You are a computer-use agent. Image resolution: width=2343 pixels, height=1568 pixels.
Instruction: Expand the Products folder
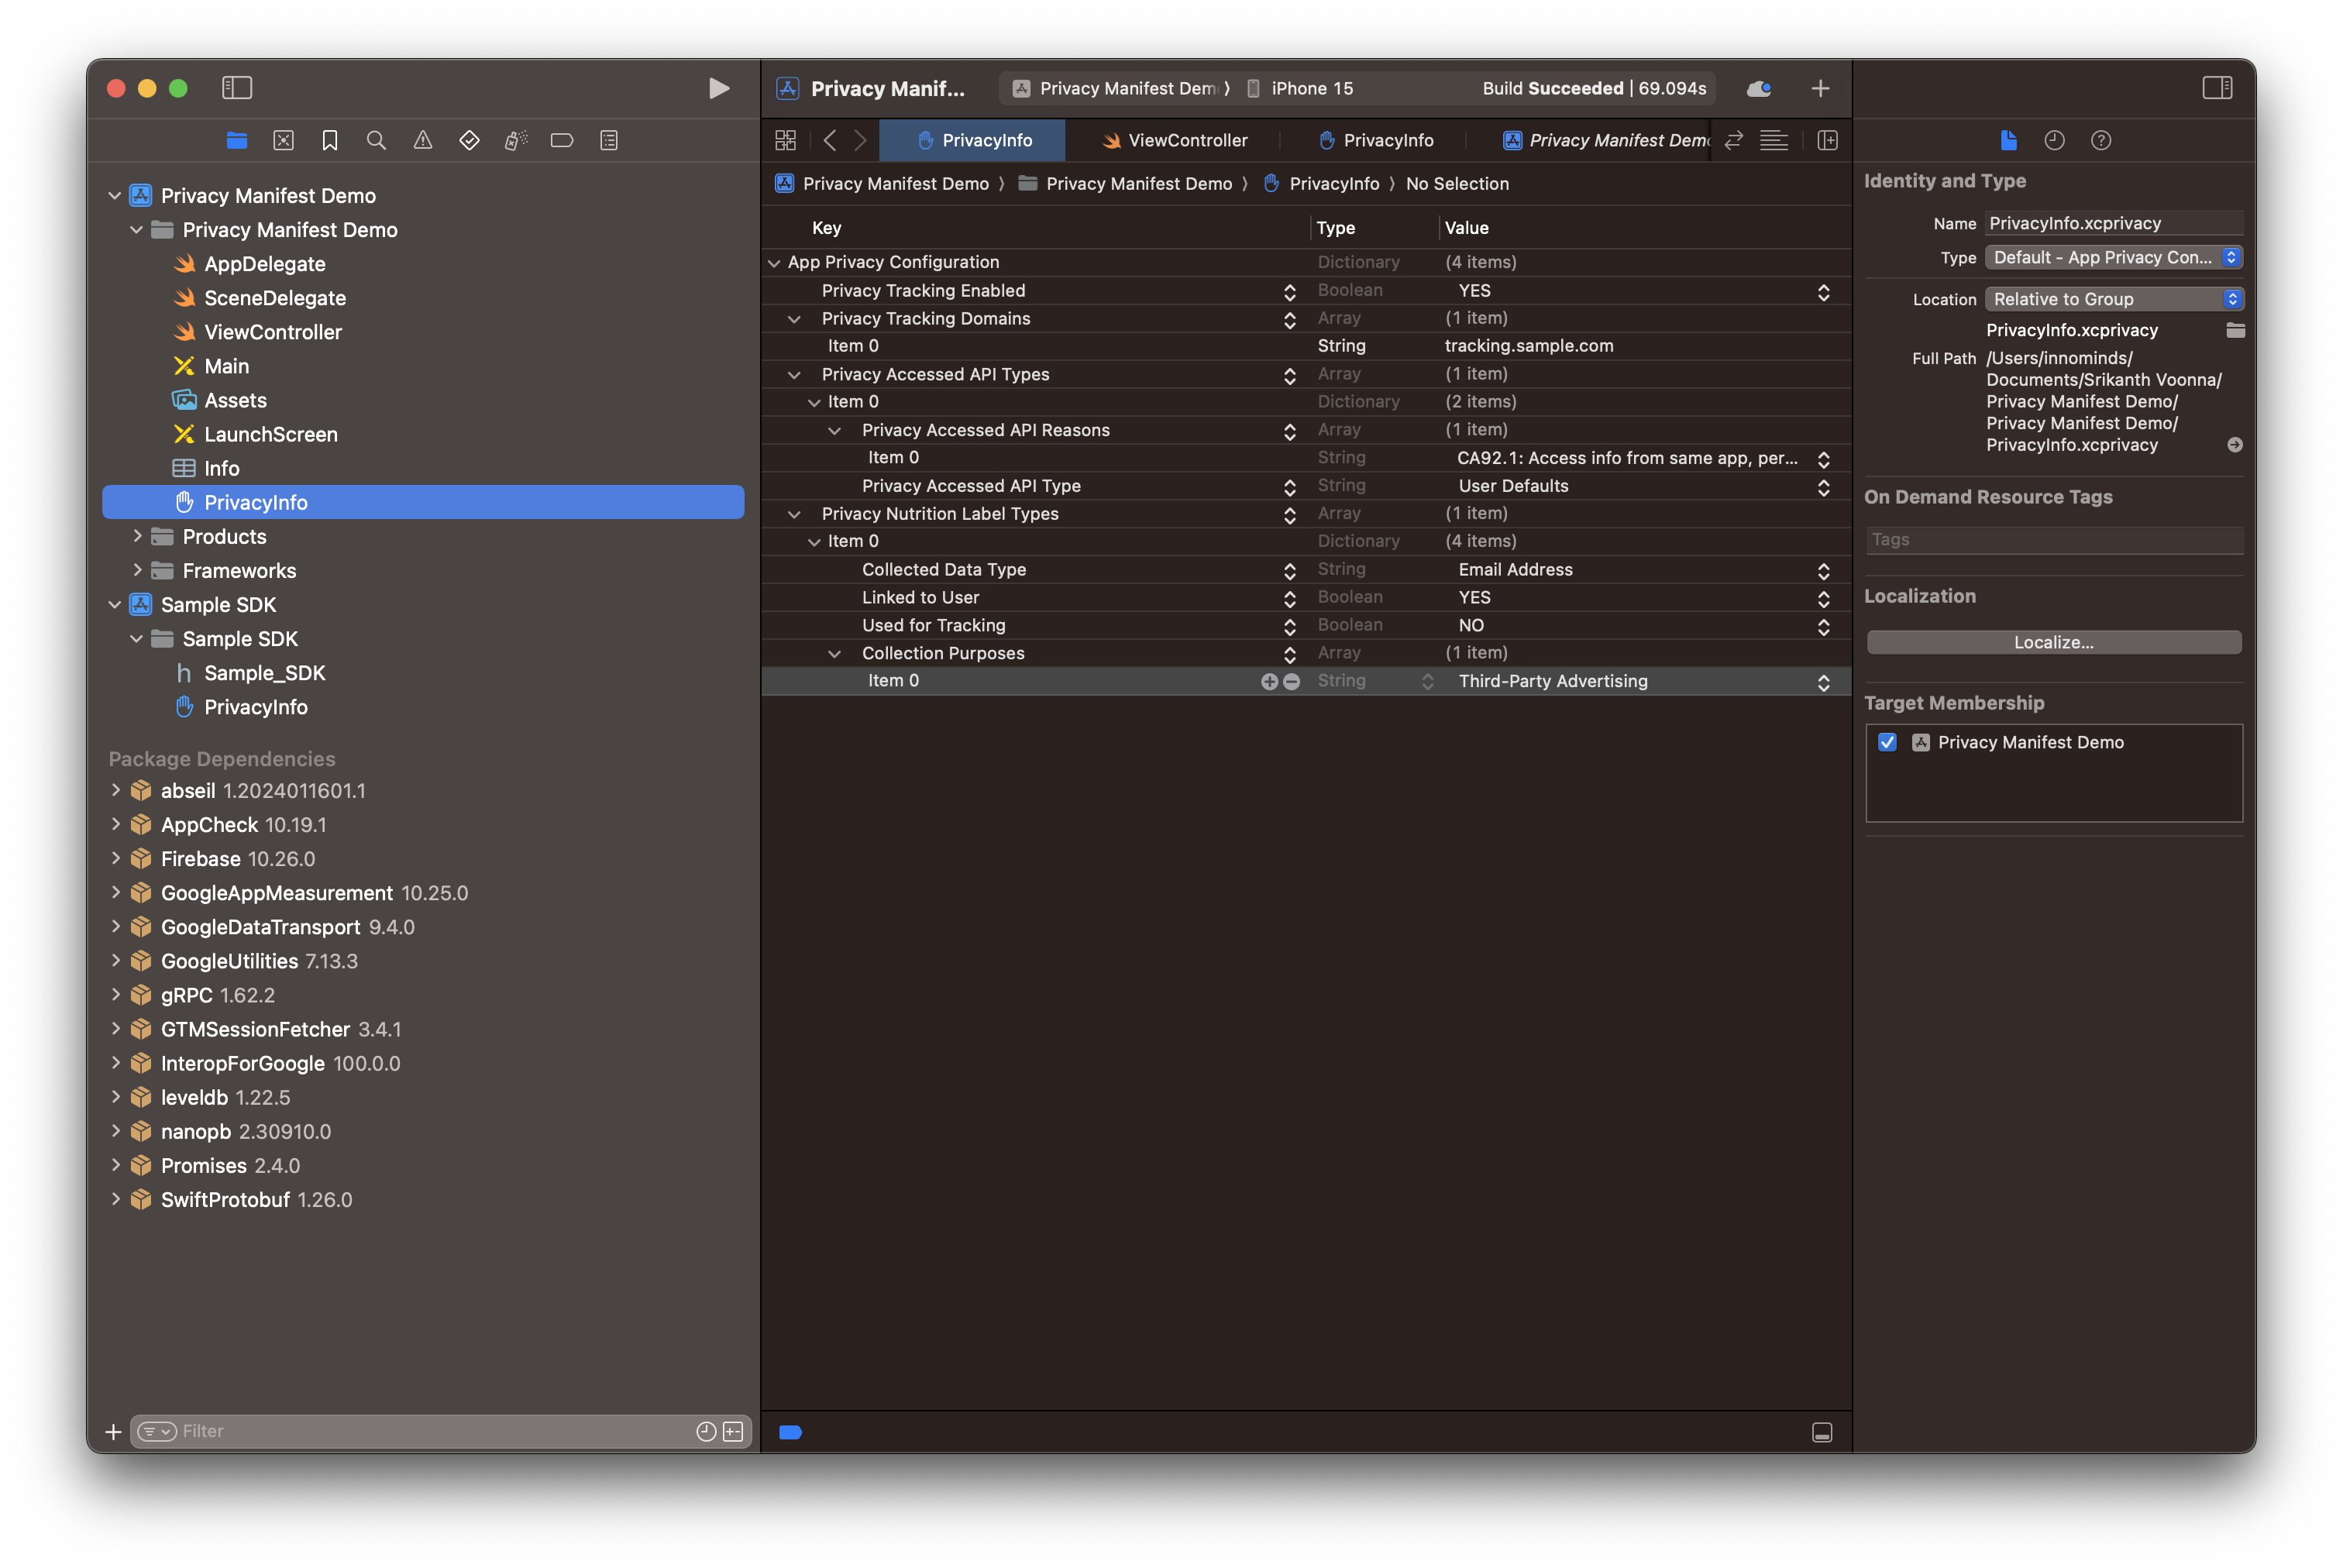(137, 536)
